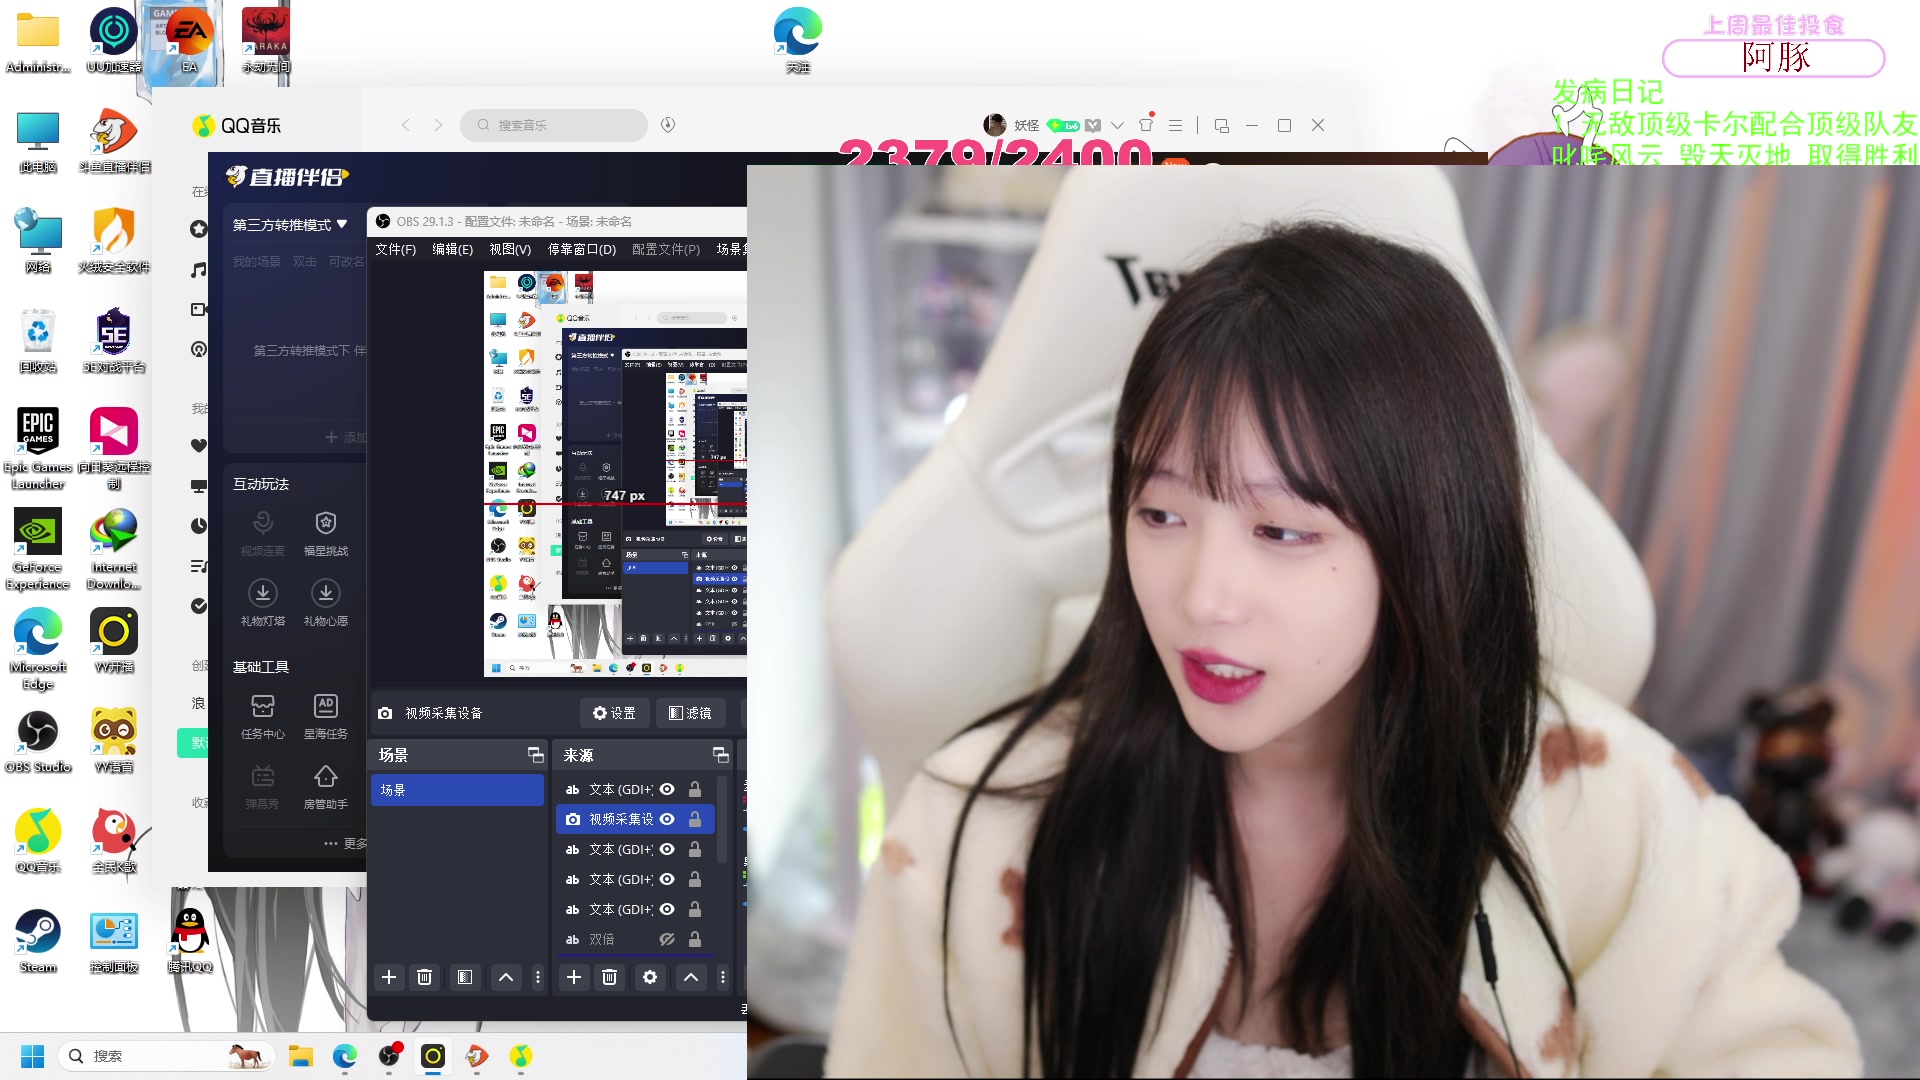Viewport: 1920px width, 1080px height.
Task: Add a new source with the plus button
Action: click(574, 977)
